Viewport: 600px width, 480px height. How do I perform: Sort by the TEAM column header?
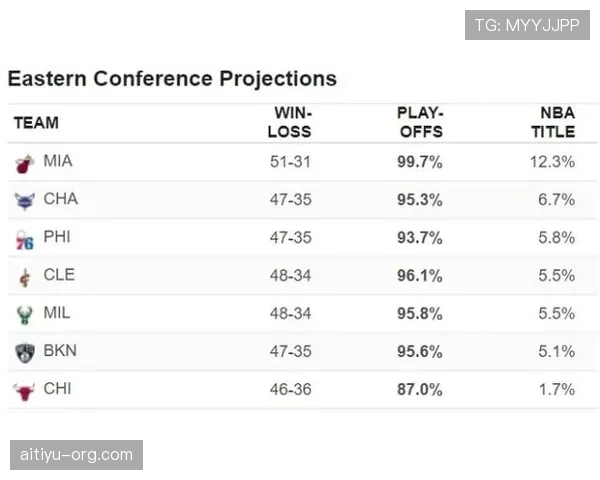[x=36, y=123]
